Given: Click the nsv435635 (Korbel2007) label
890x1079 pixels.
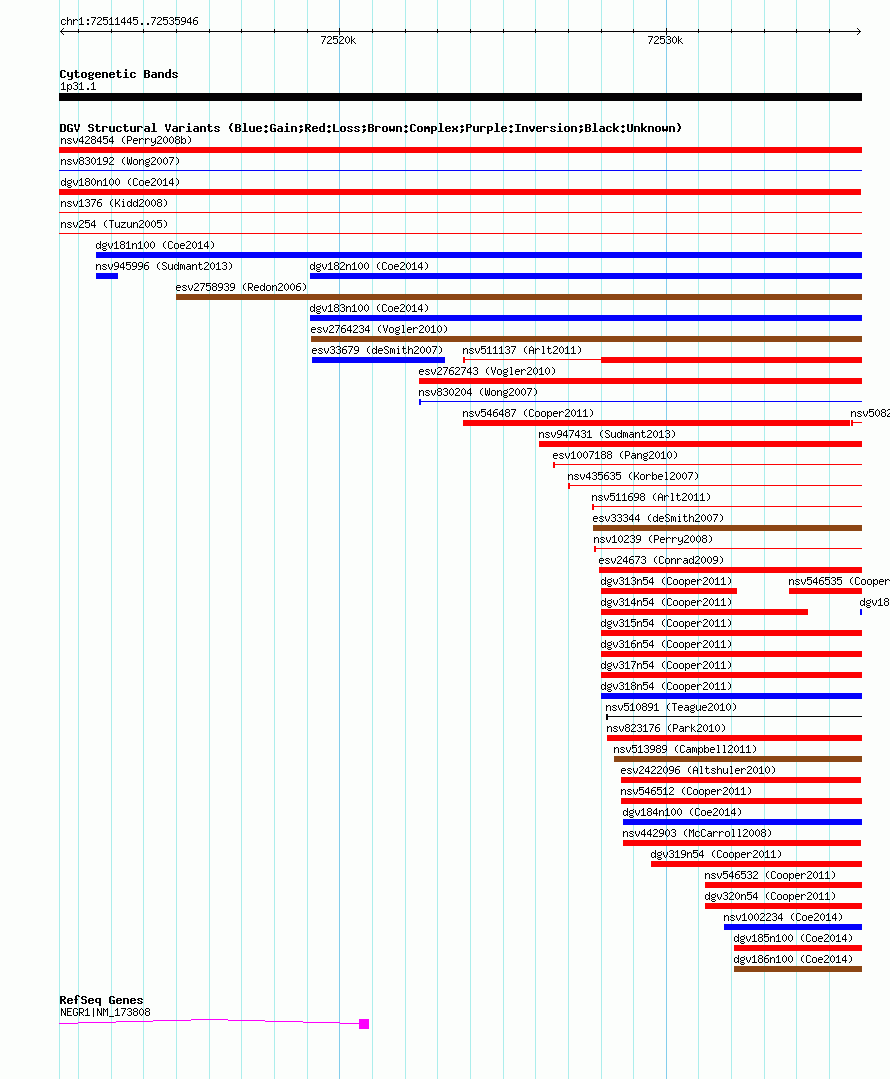Looking at the screenshot, I should 633,476.
